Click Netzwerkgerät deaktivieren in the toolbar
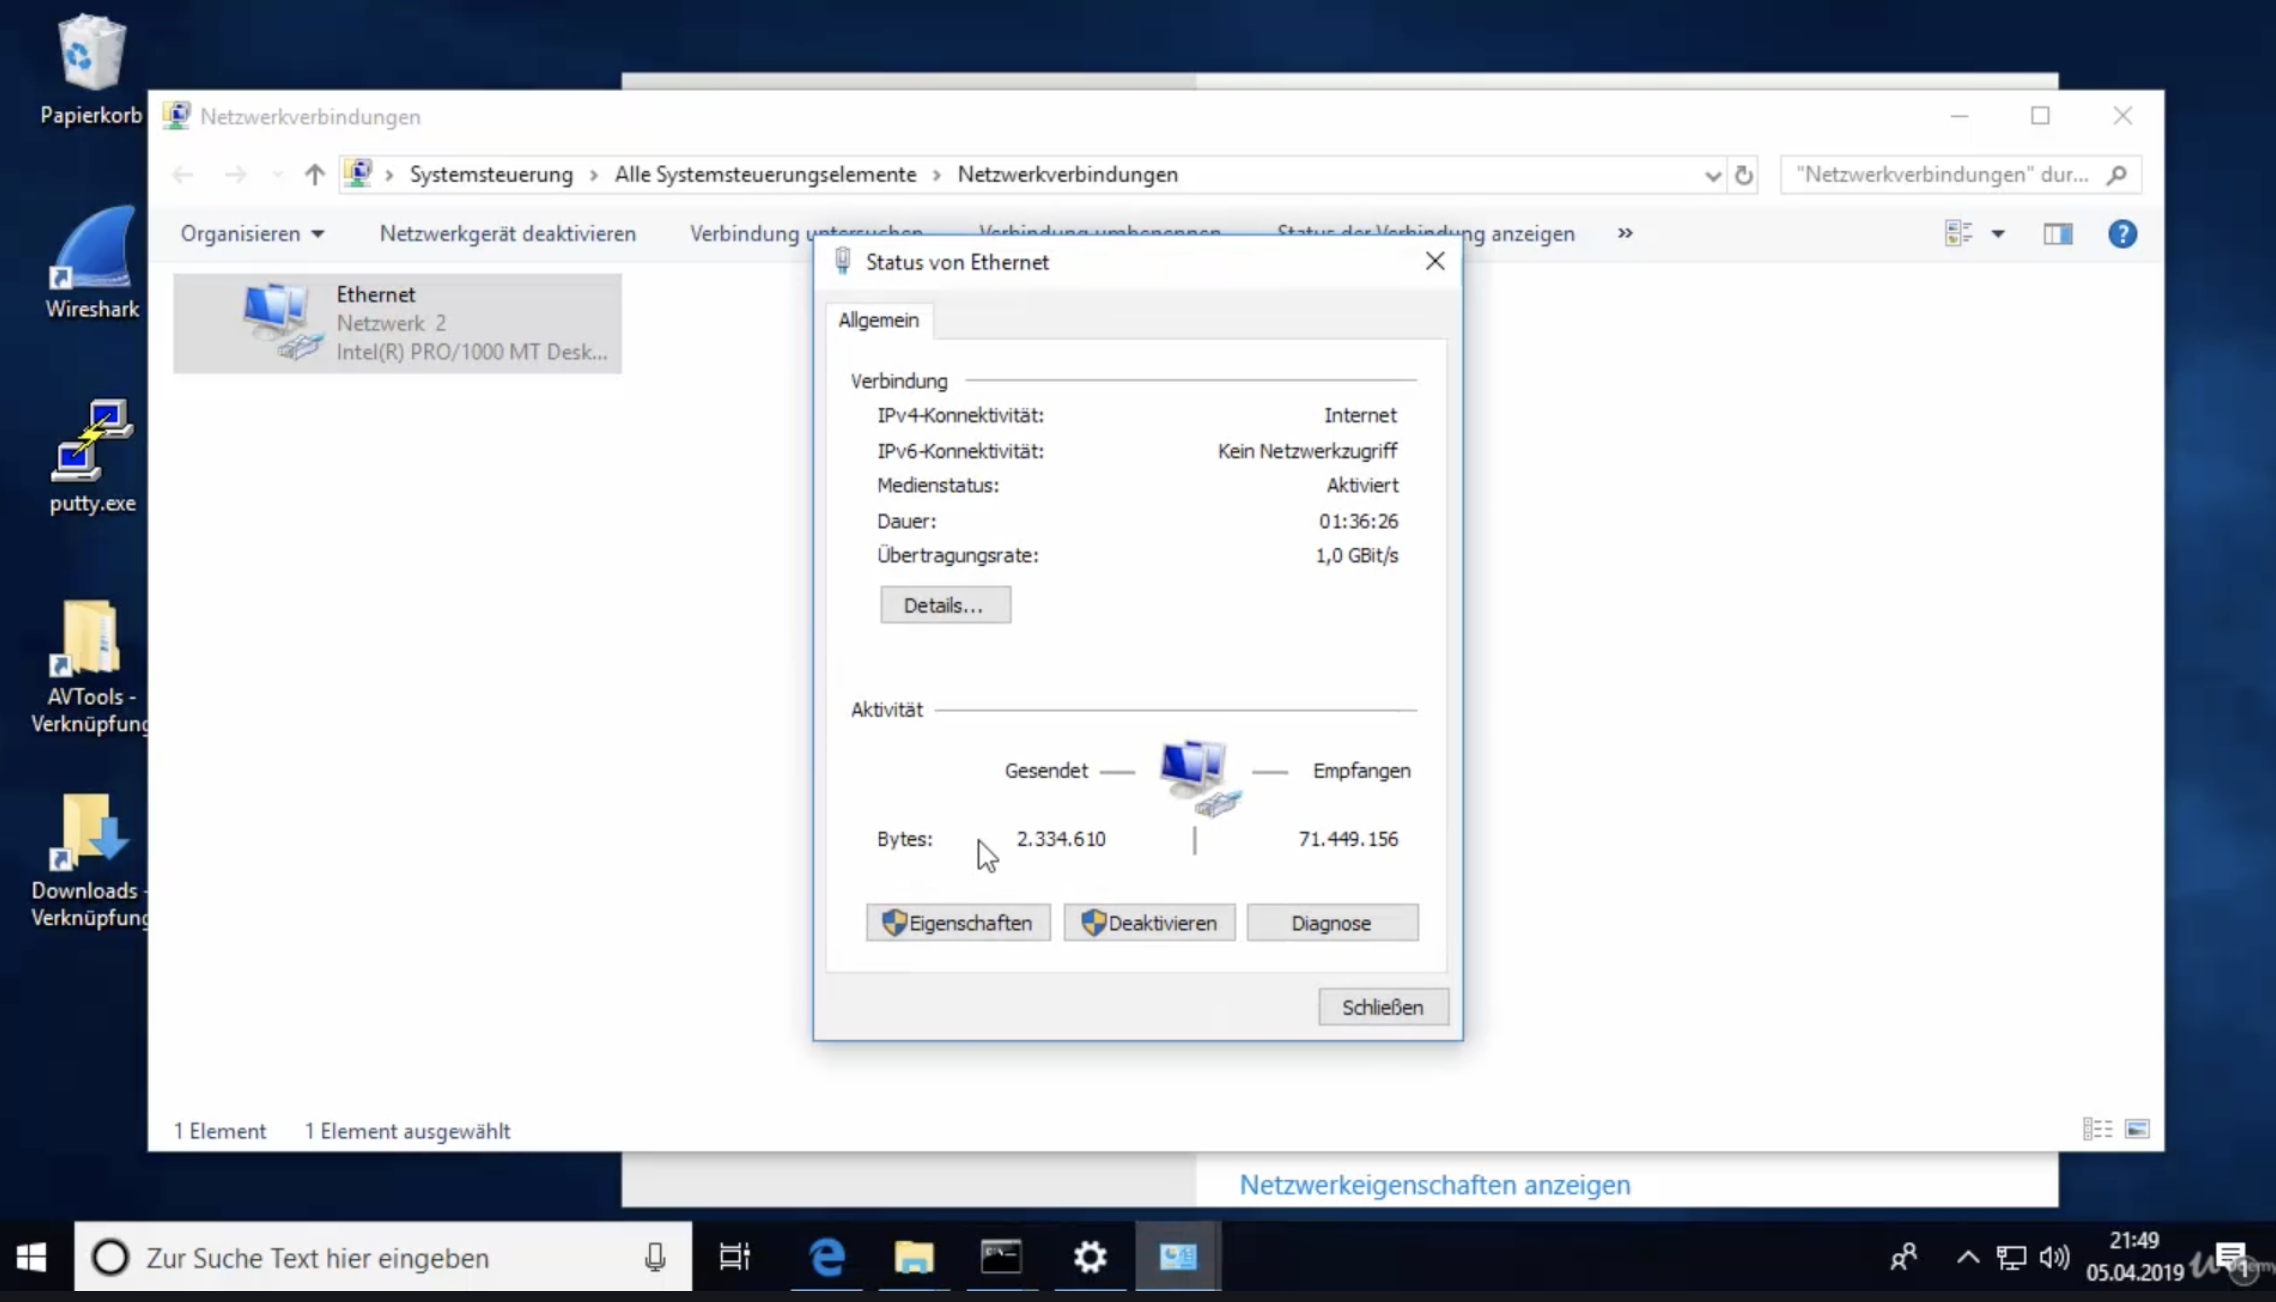 (508, 234)
